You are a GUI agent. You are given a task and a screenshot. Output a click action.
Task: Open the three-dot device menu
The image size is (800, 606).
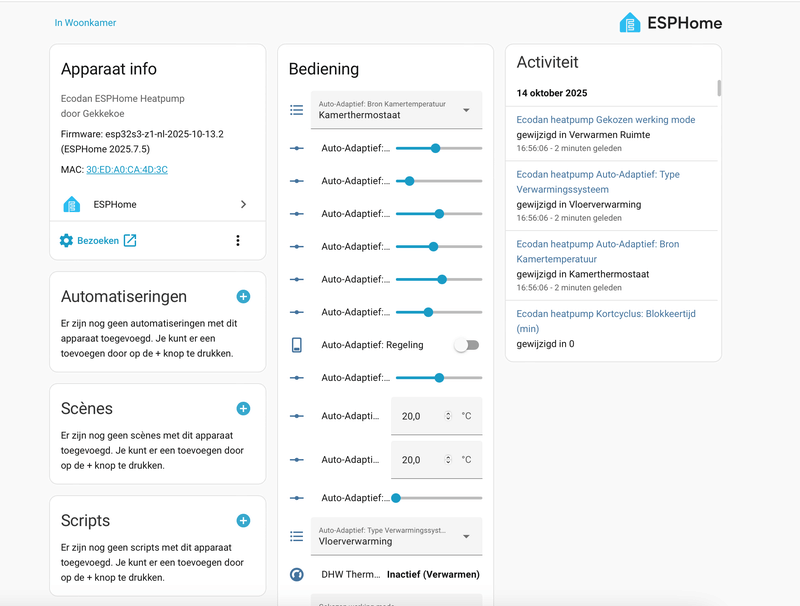click(238, 241)
